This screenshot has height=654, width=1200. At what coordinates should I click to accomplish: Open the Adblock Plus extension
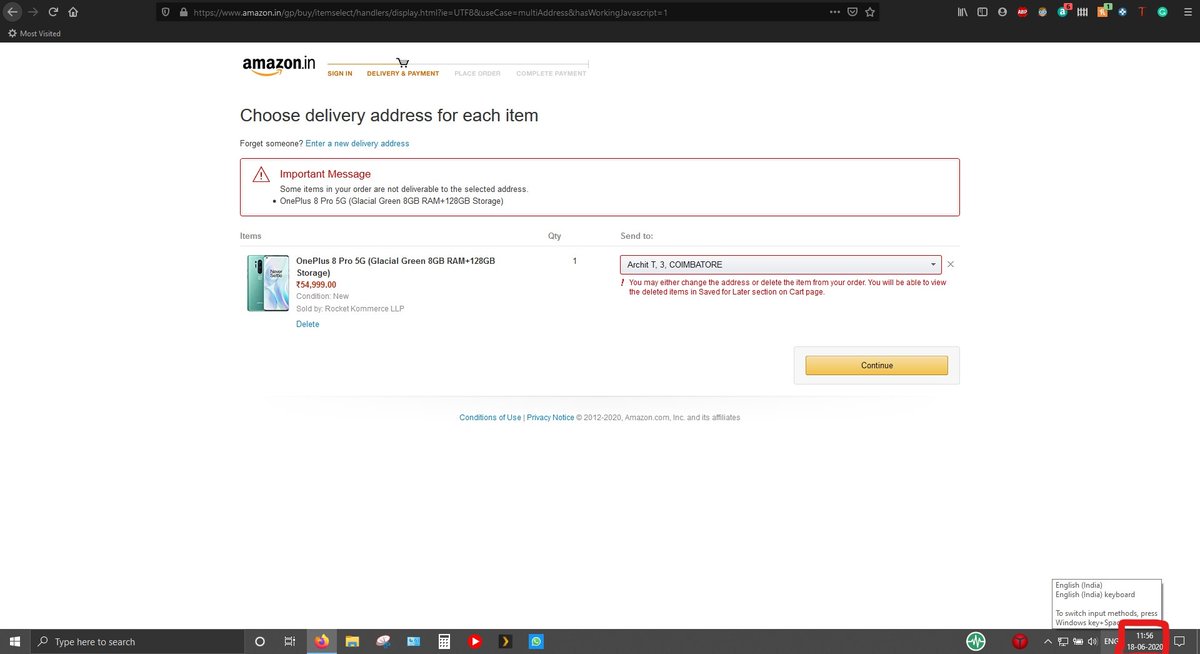[1021, 11]
